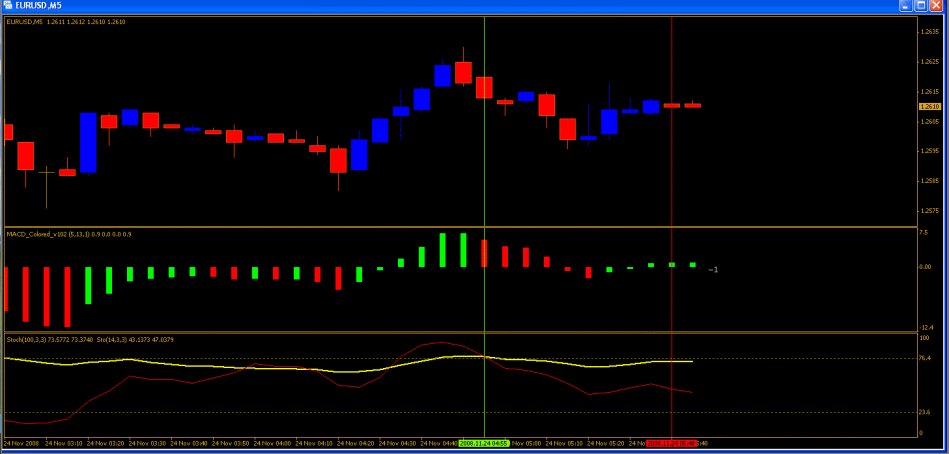
Task: Click the 24 Nov 03:50 time axis label
Action: click(232, 443)
